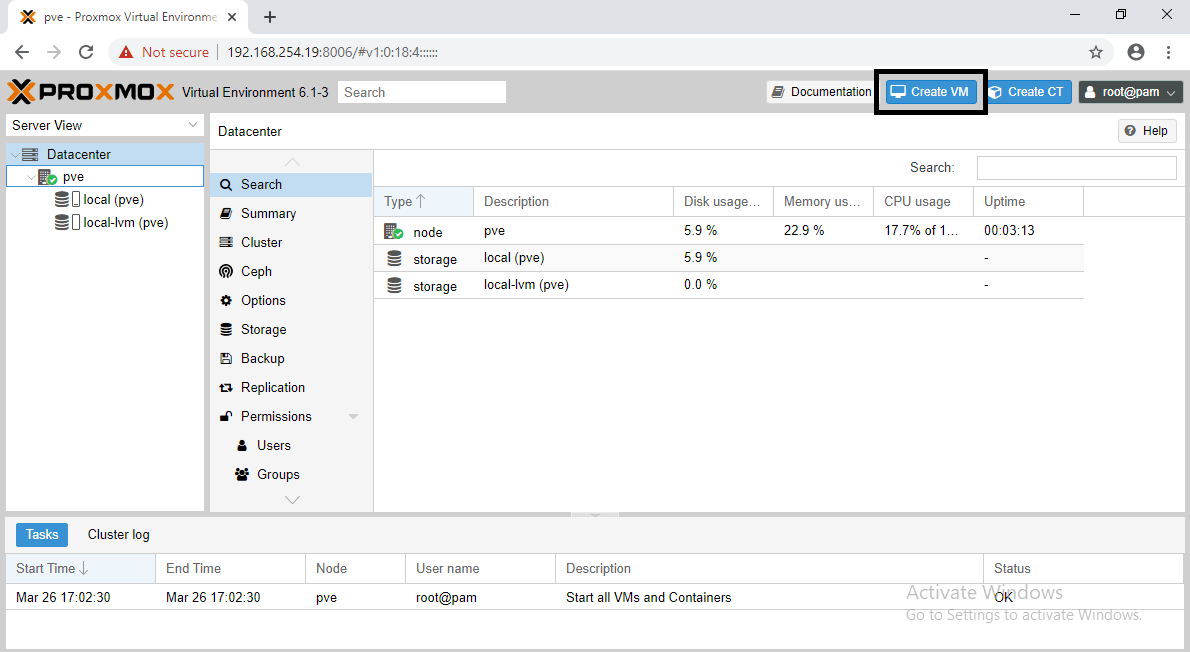Select the Tasks tab

click(x=42, y=534)
